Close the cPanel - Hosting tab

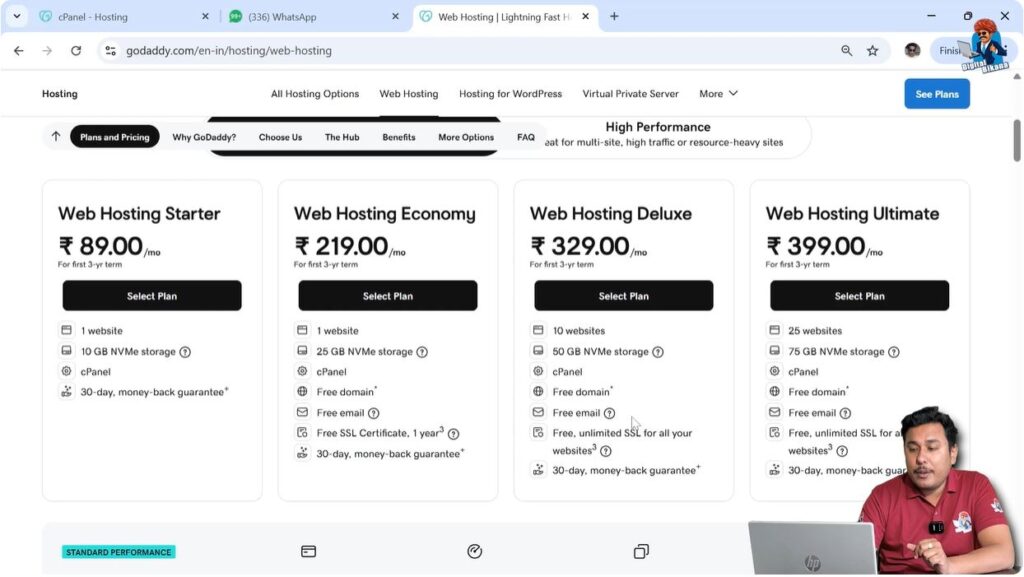click(205, 16)
